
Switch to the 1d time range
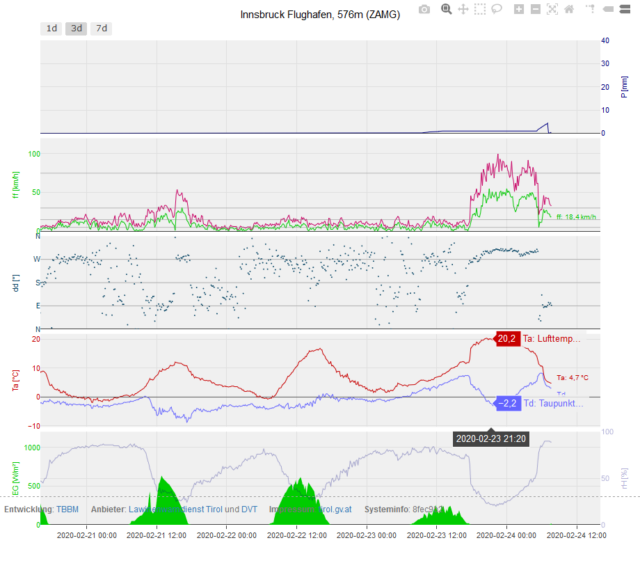click(x=51, y=28)
